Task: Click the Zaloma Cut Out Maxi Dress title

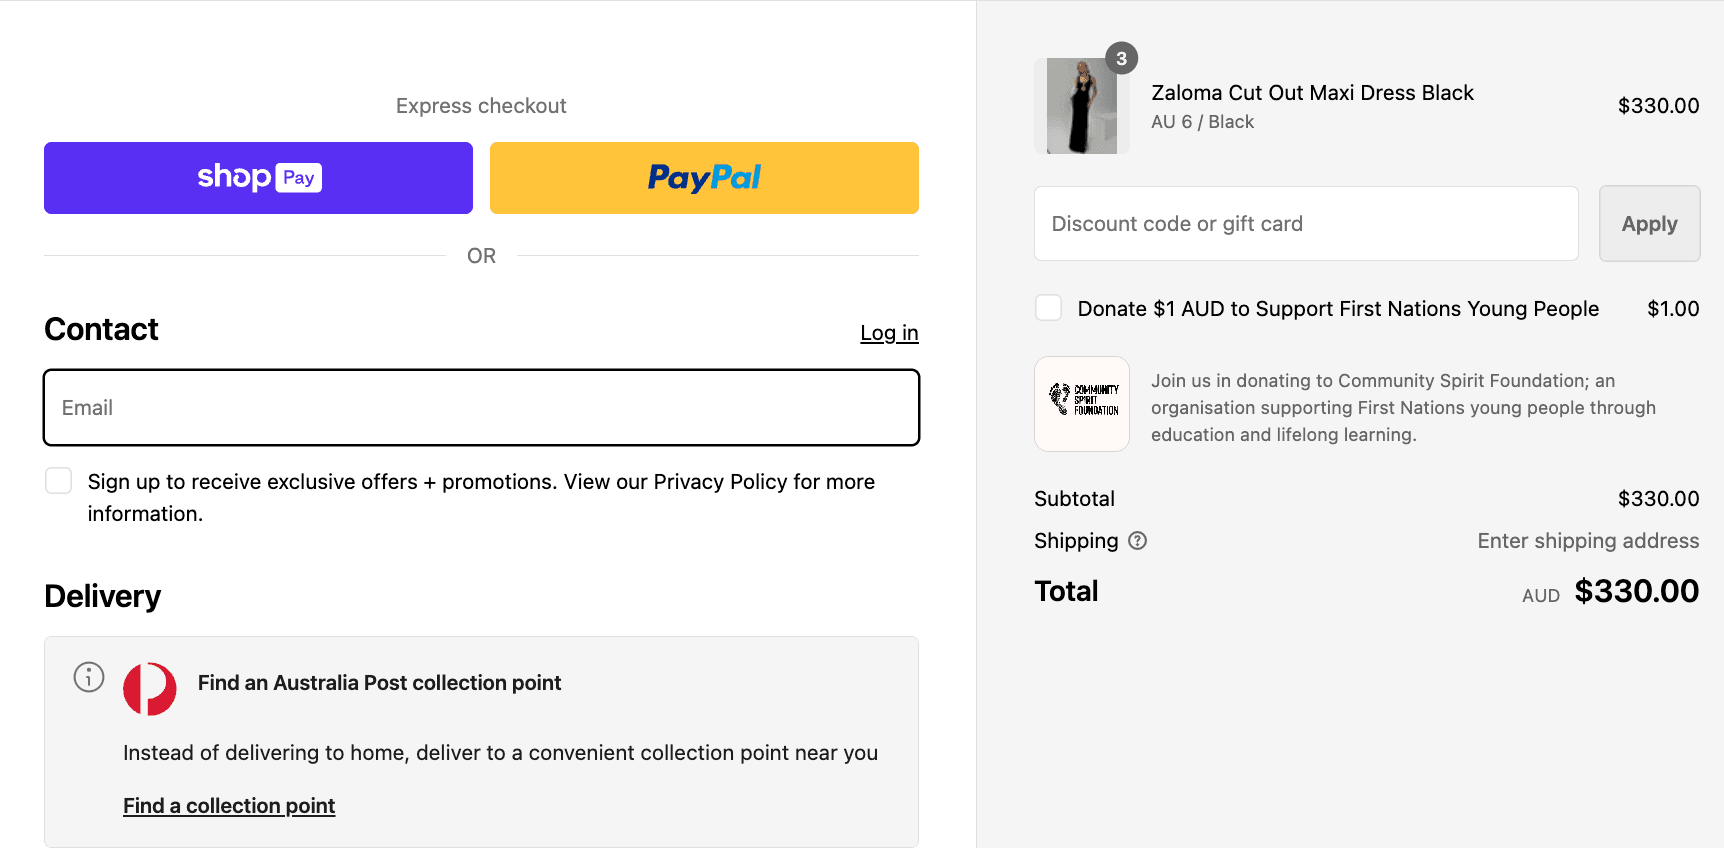Action: tap(1312, 93)
